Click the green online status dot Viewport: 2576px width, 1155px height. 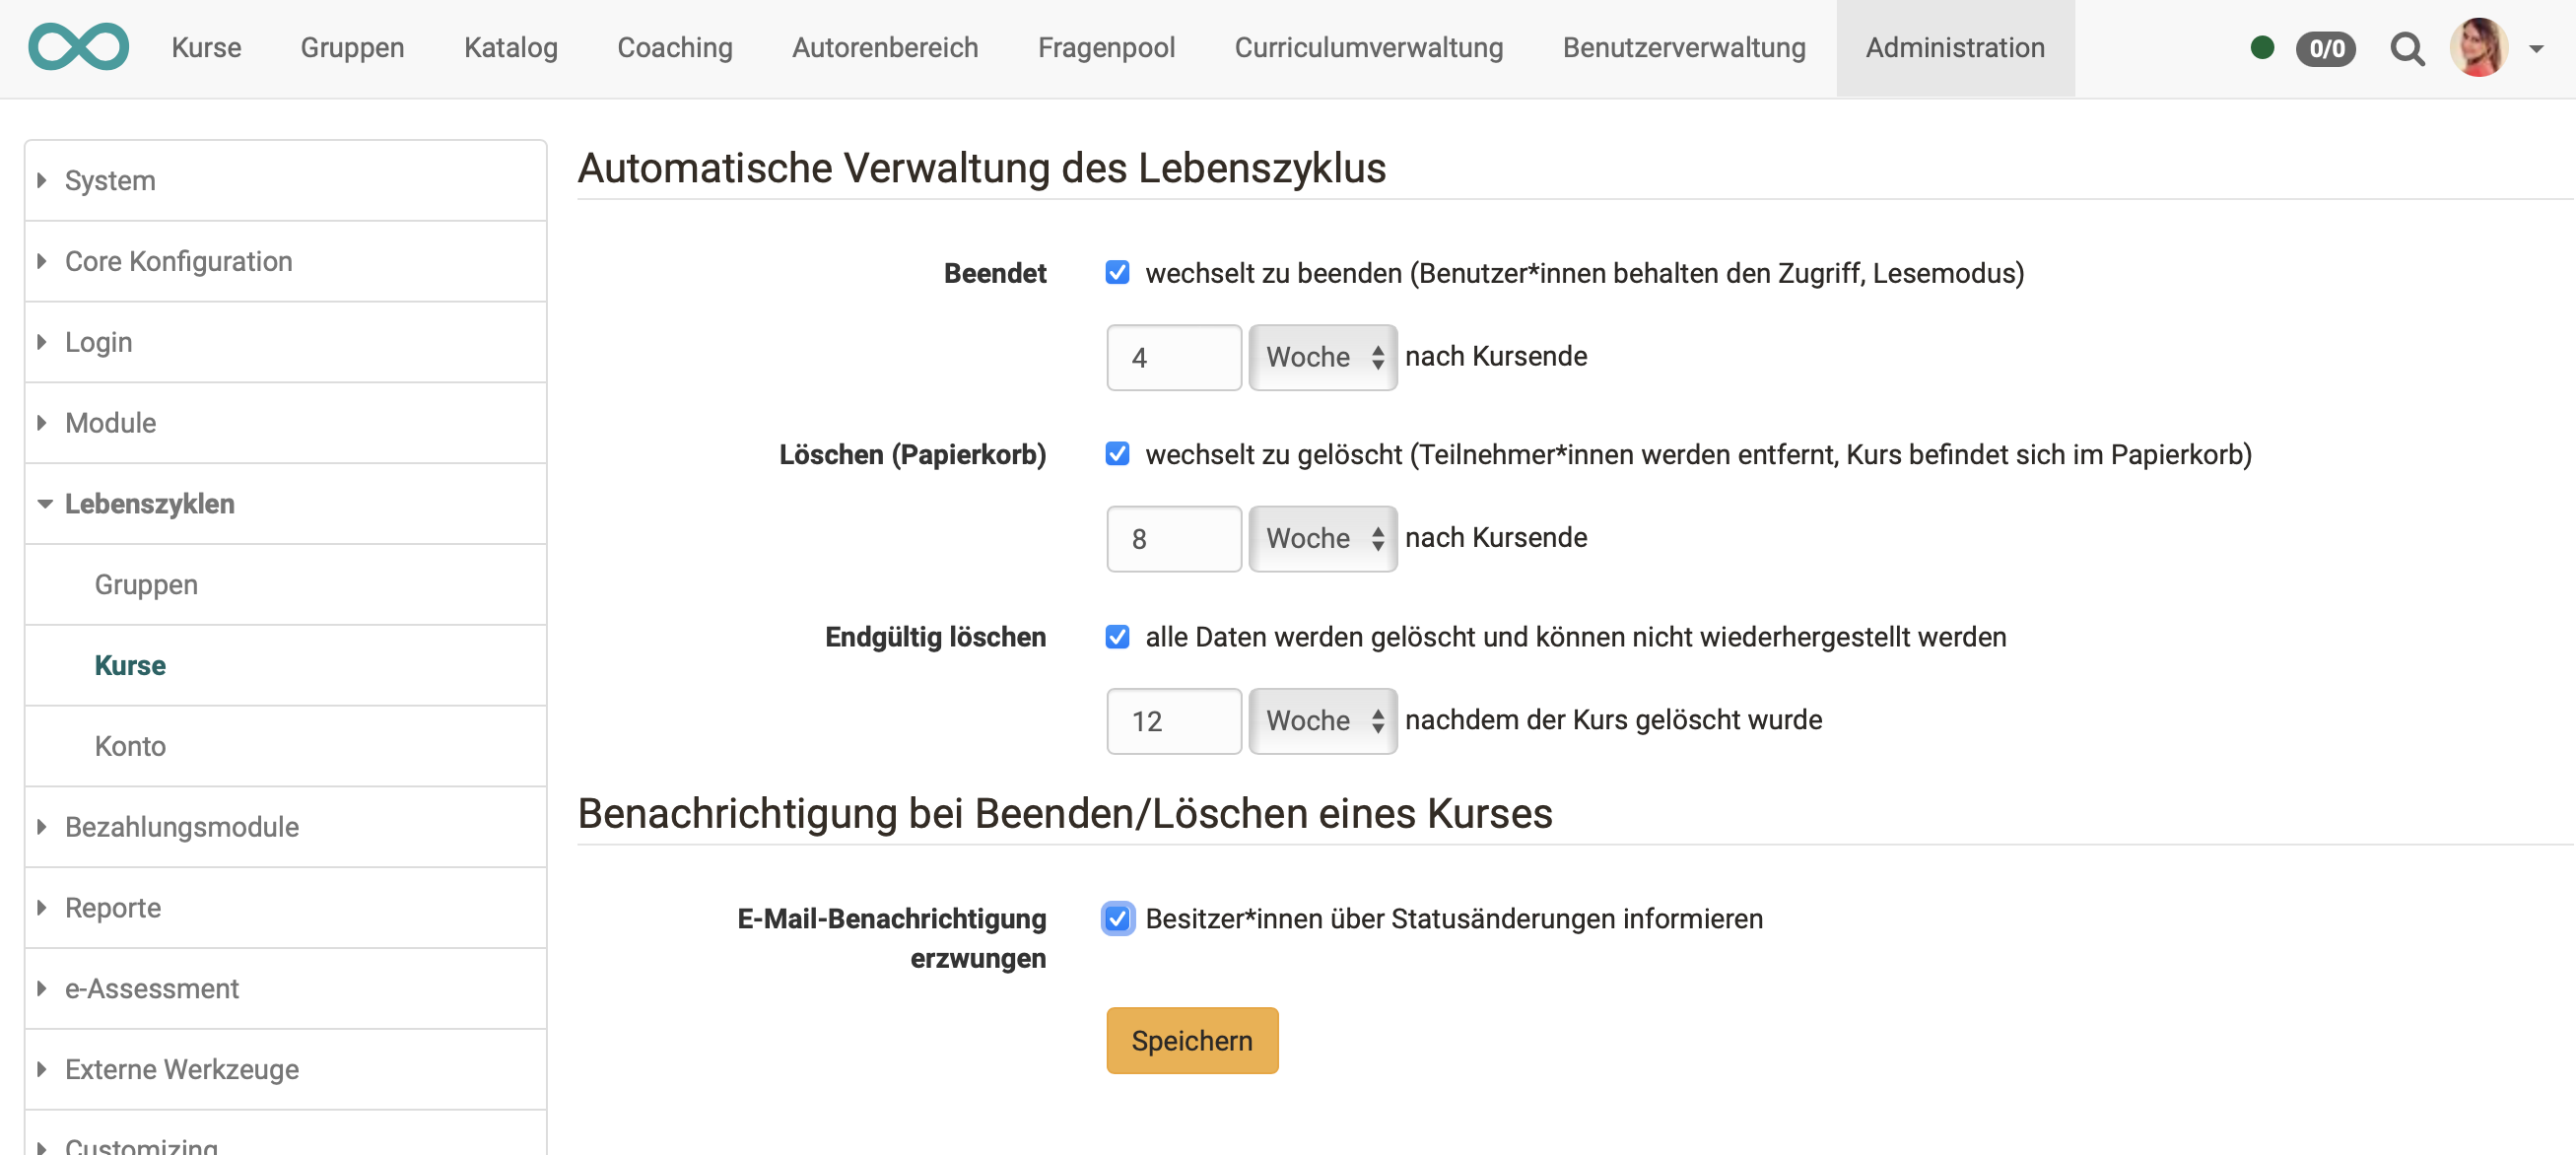point(2262,47)
